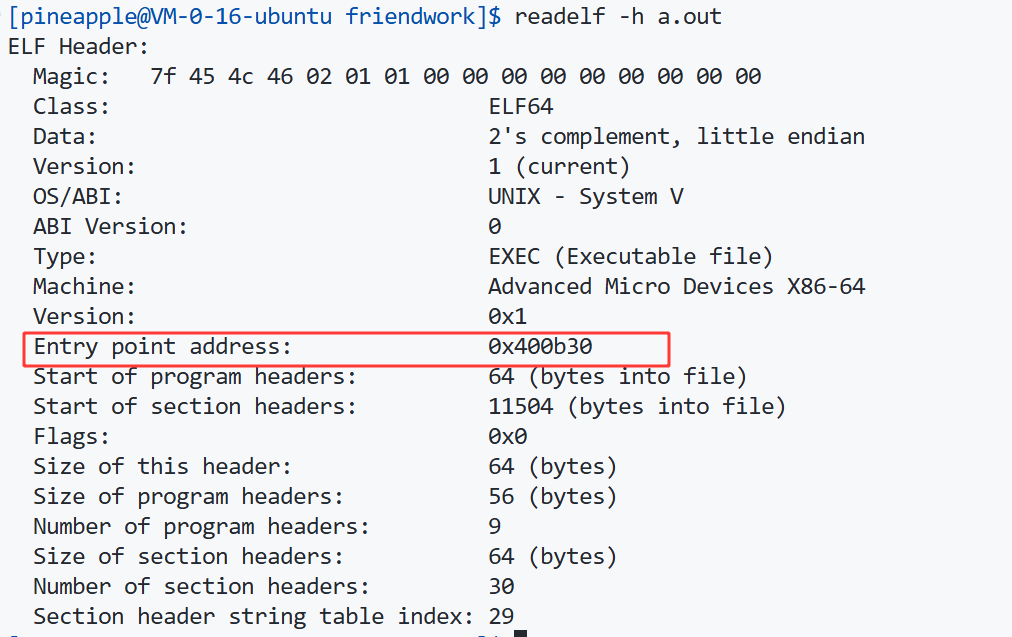Click the Class value ELF64
Screen dimensions: 1012x637
[x=521, y=106]
